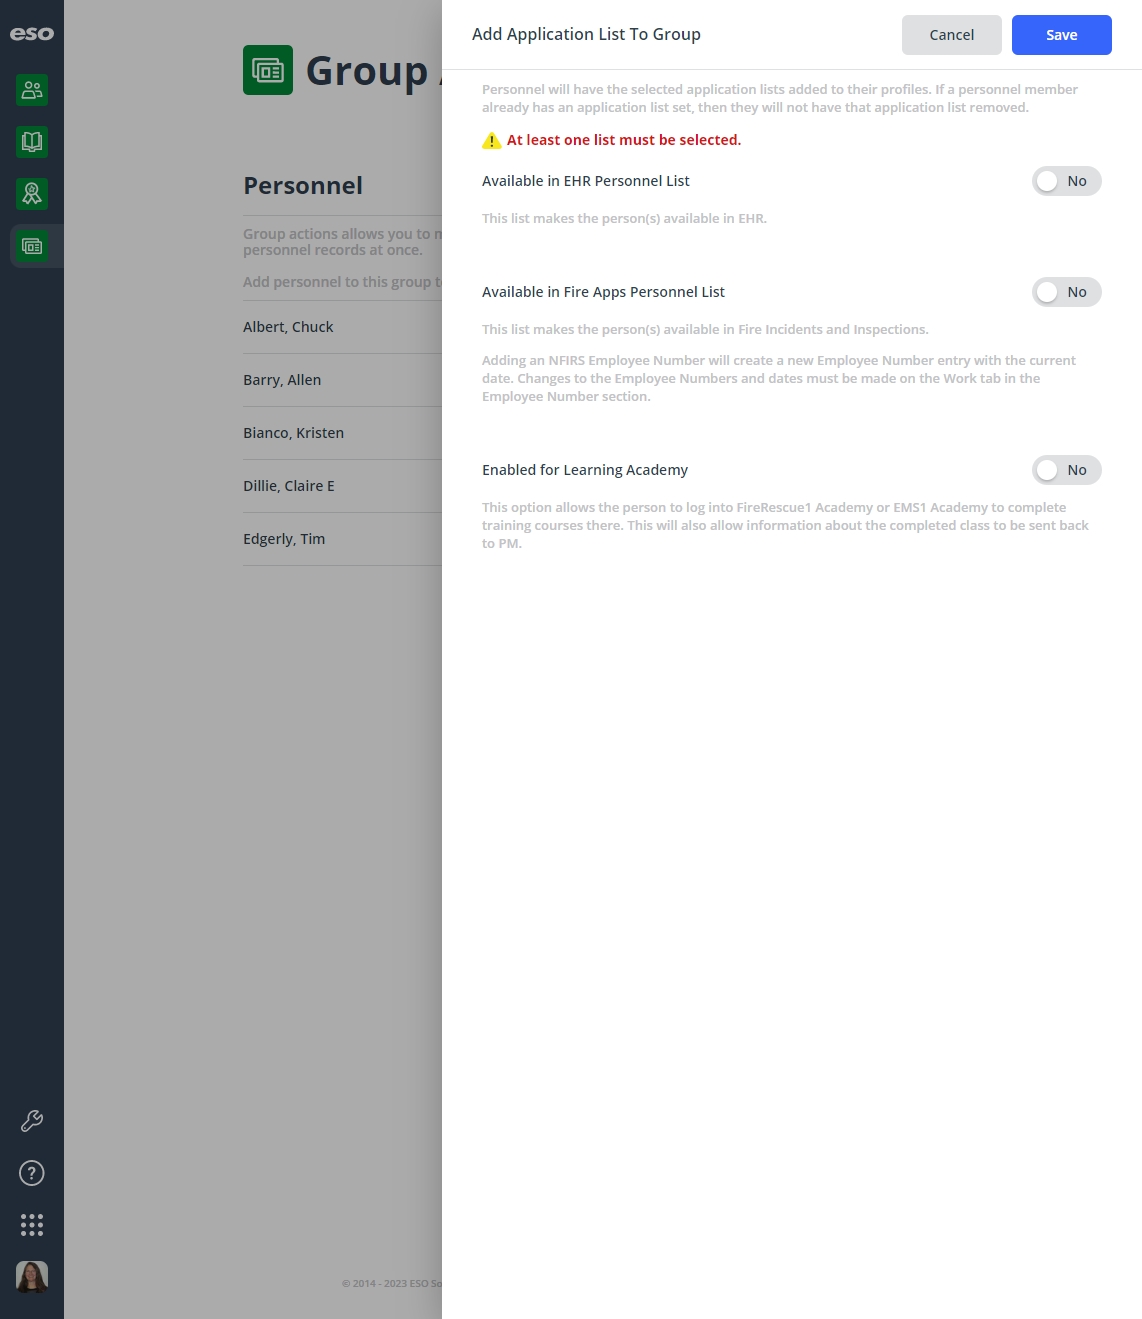Select Edgerly, Tim personnel row
Screen dimensions: 1142x1319
pos(342,539)
